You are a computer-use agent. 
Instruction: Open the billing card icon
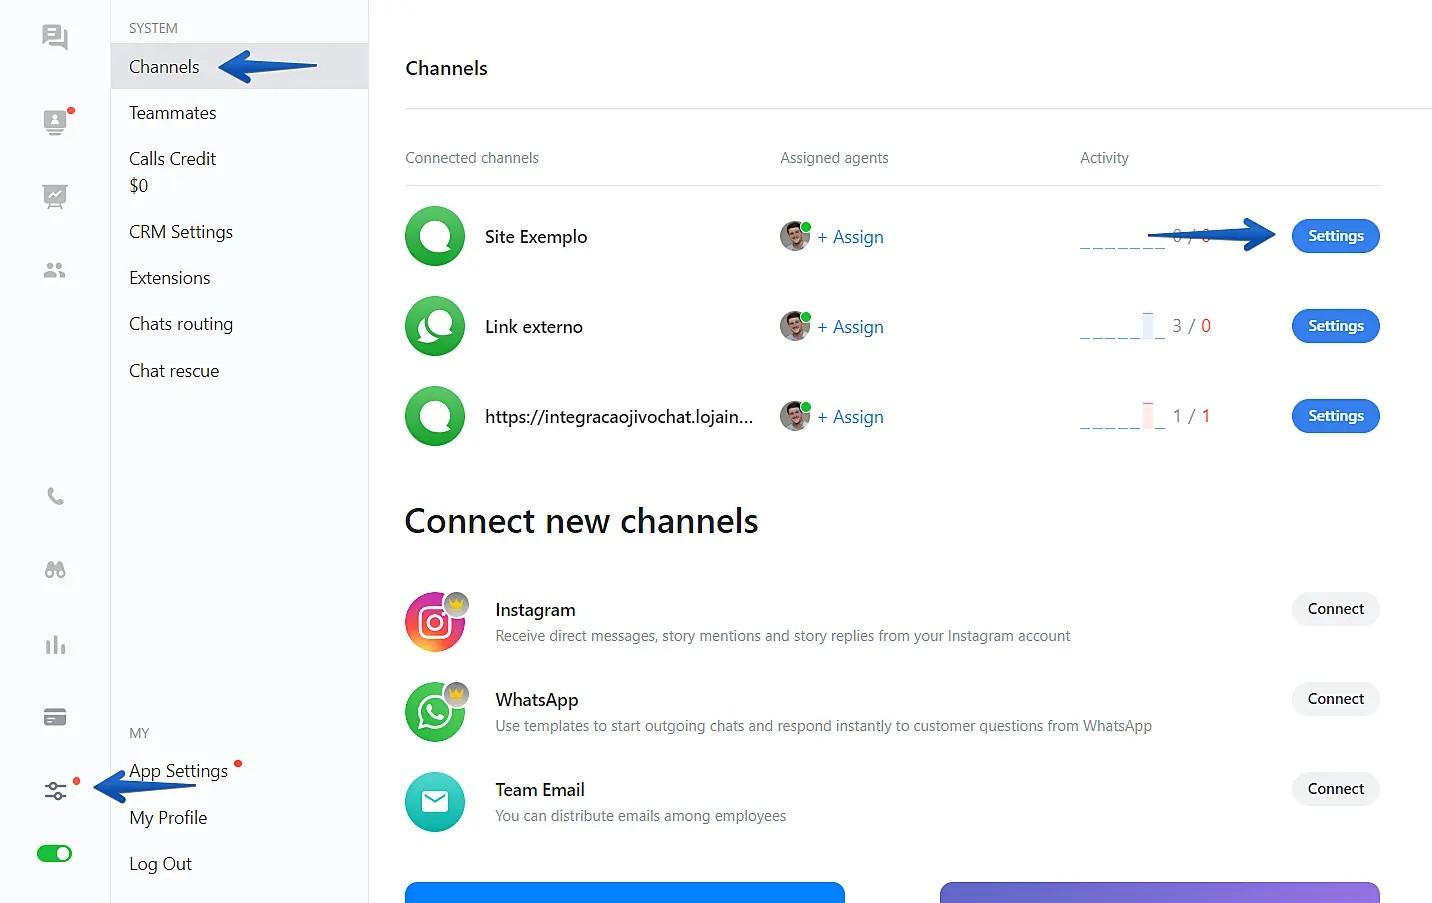point(55,717)
